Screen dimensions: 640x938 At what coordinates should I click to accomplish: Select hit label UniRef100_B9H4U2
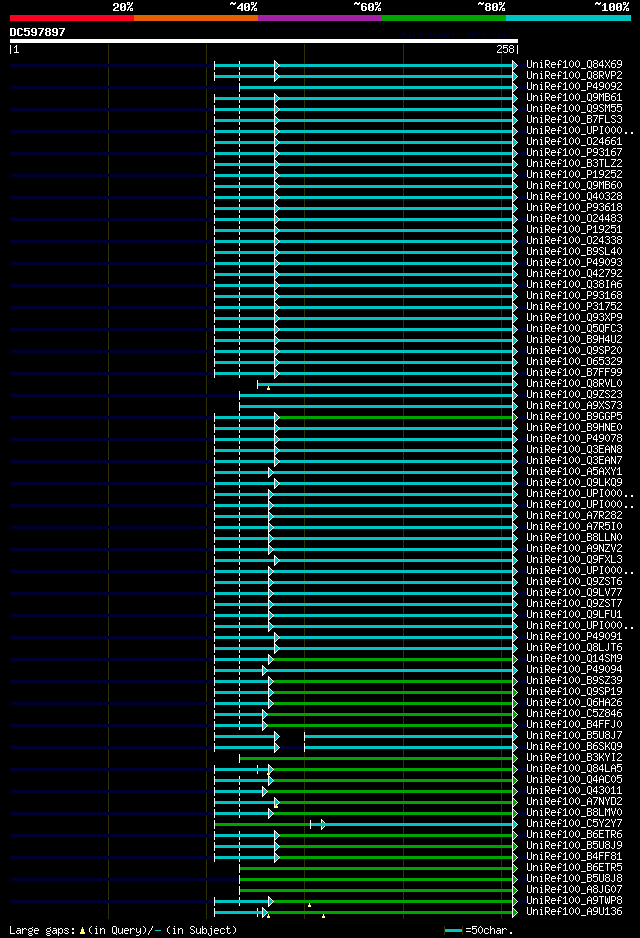click(x=574, y=339)
